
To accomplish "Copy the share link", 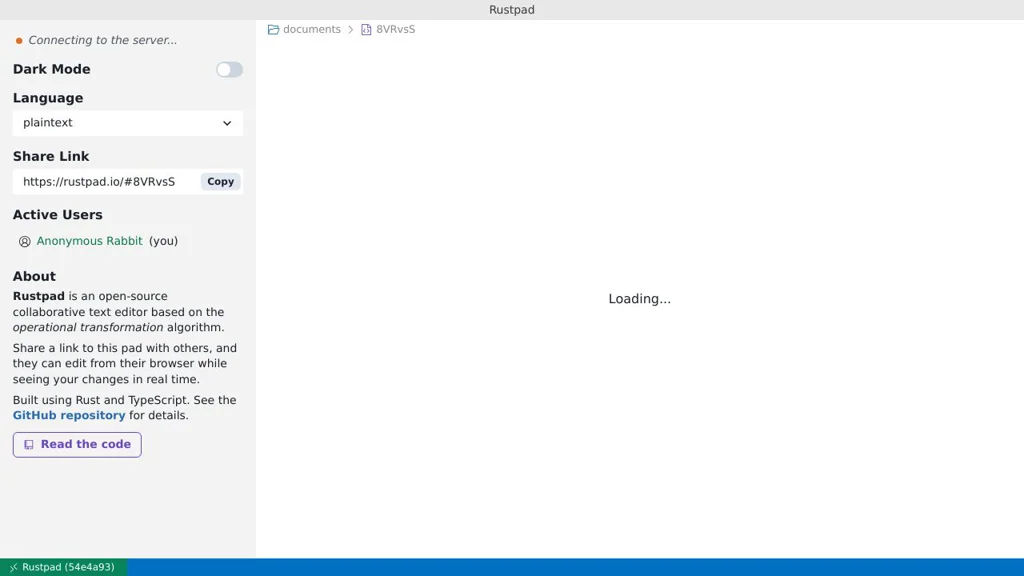I will [x=221, y=182].
